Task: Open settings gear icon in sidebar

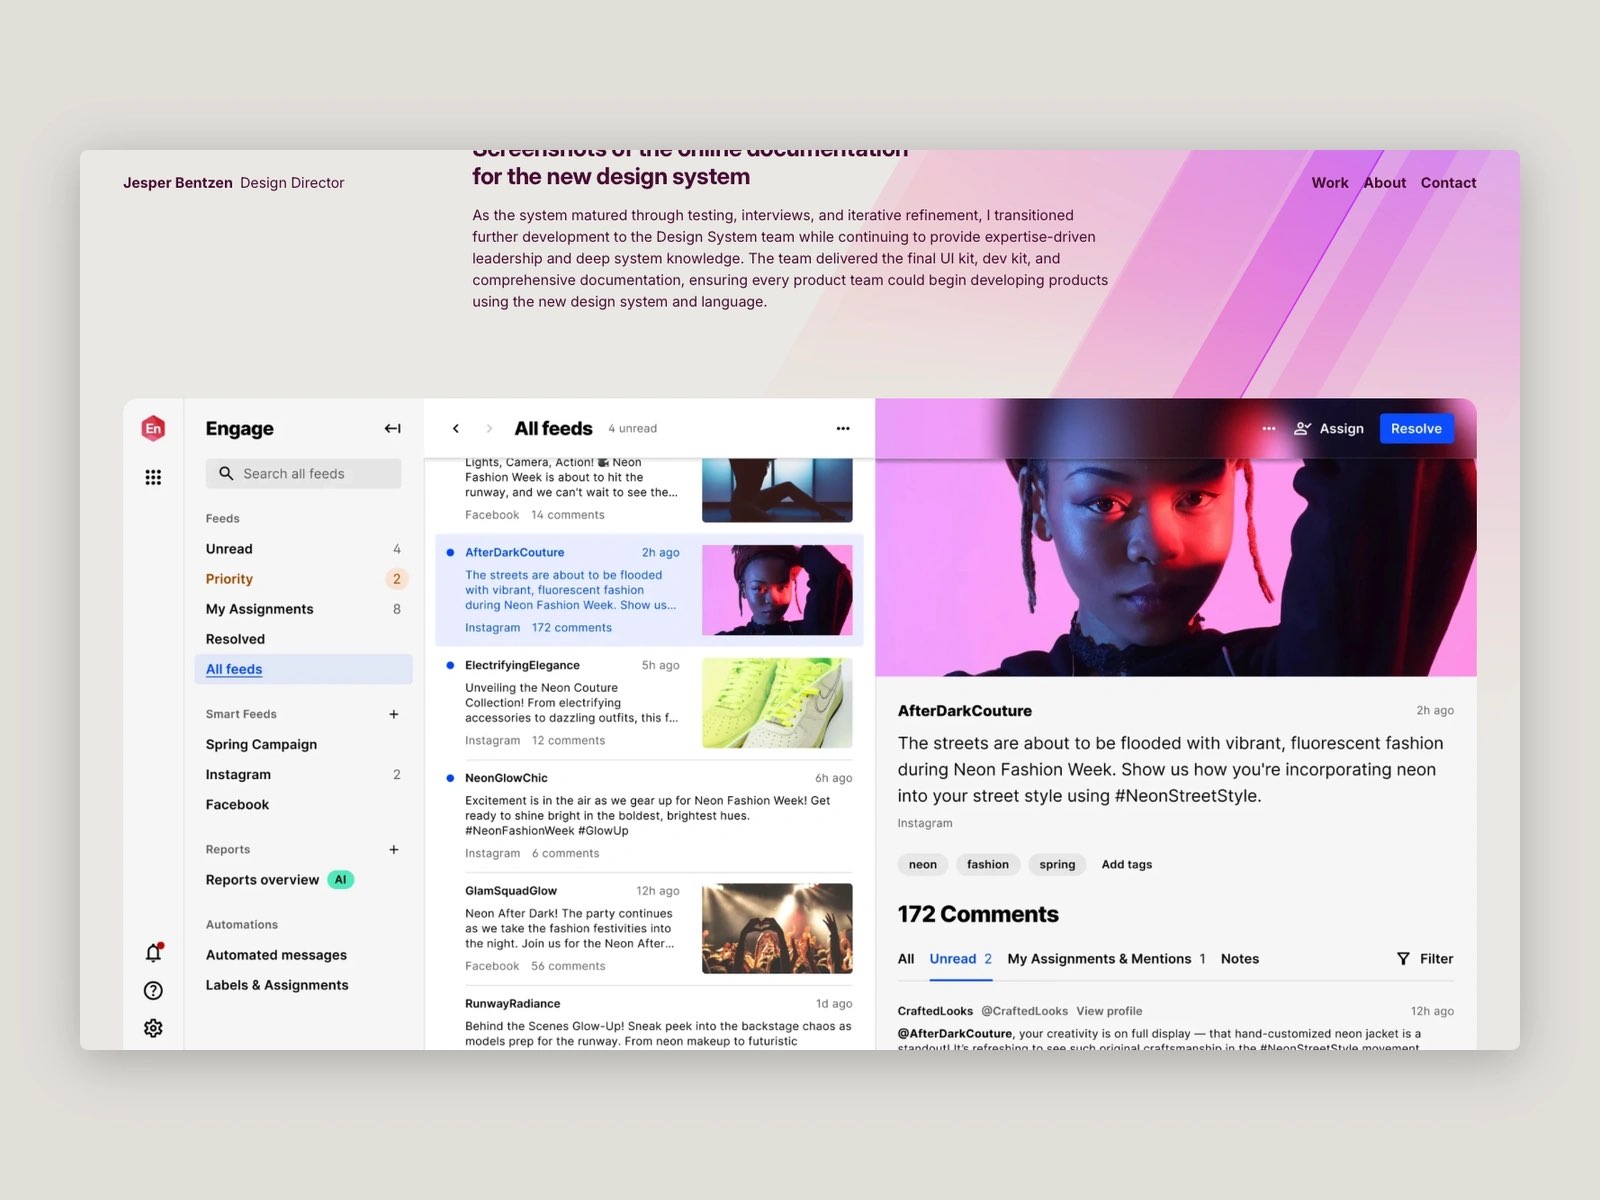Action: pyautogui.click(x=153, y=1028)
